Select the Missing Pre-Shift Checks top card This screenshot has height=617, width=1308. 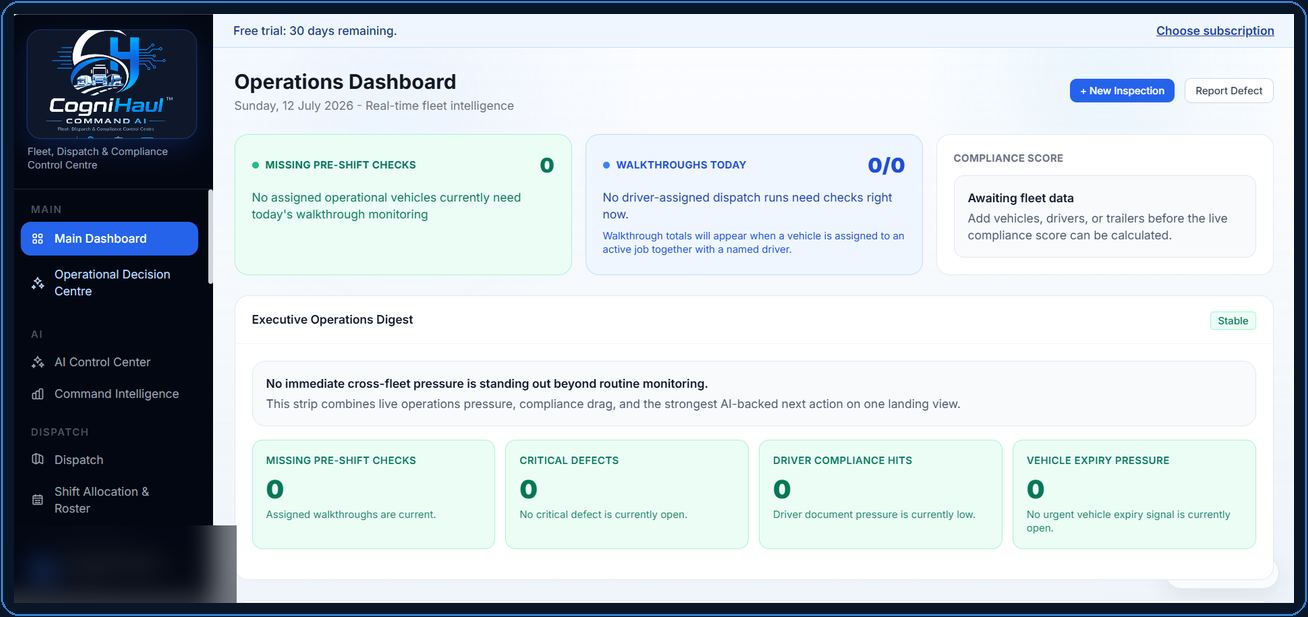point(403,204)
